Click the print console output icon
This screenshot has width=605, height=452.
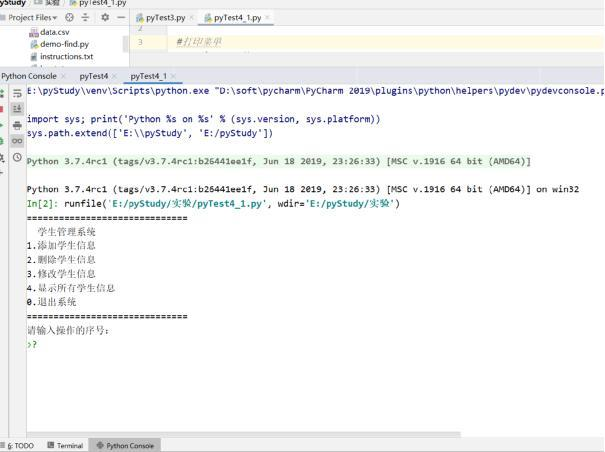pyautogui.click(x=17, y=125)
